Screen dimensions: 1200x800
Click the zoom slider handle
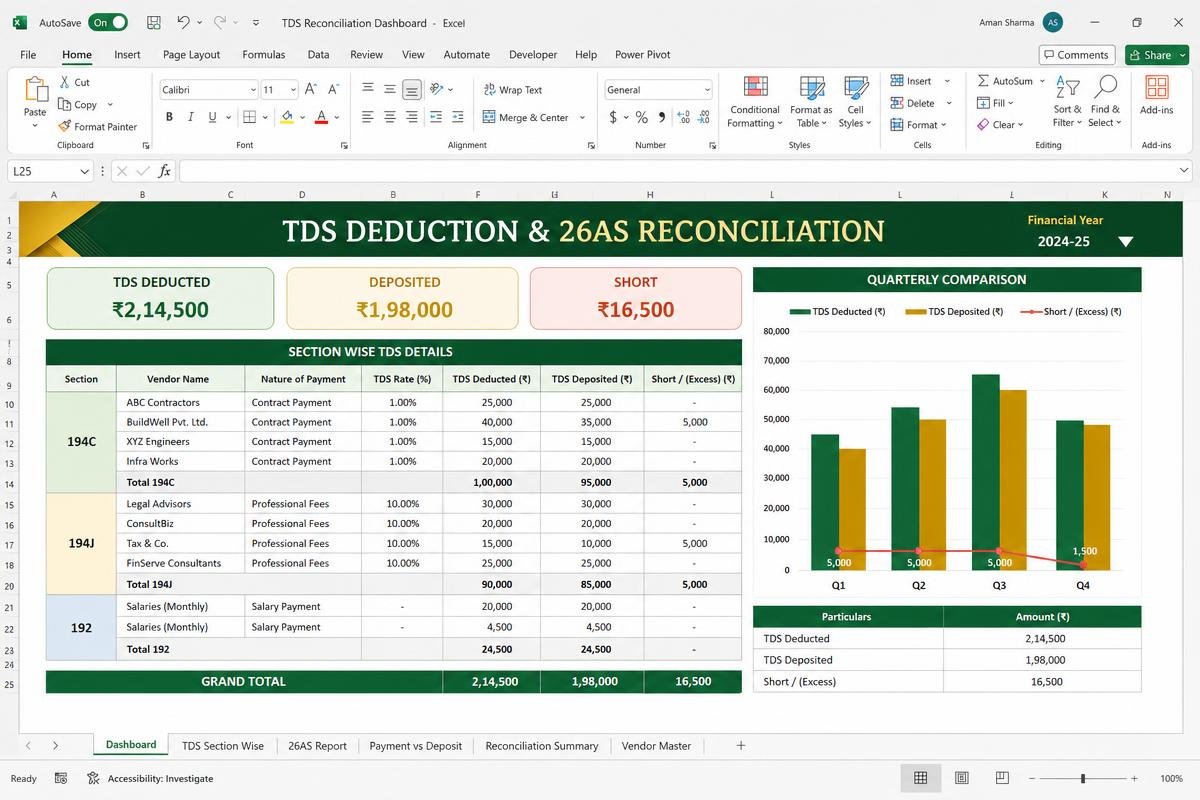[1083, 778]
